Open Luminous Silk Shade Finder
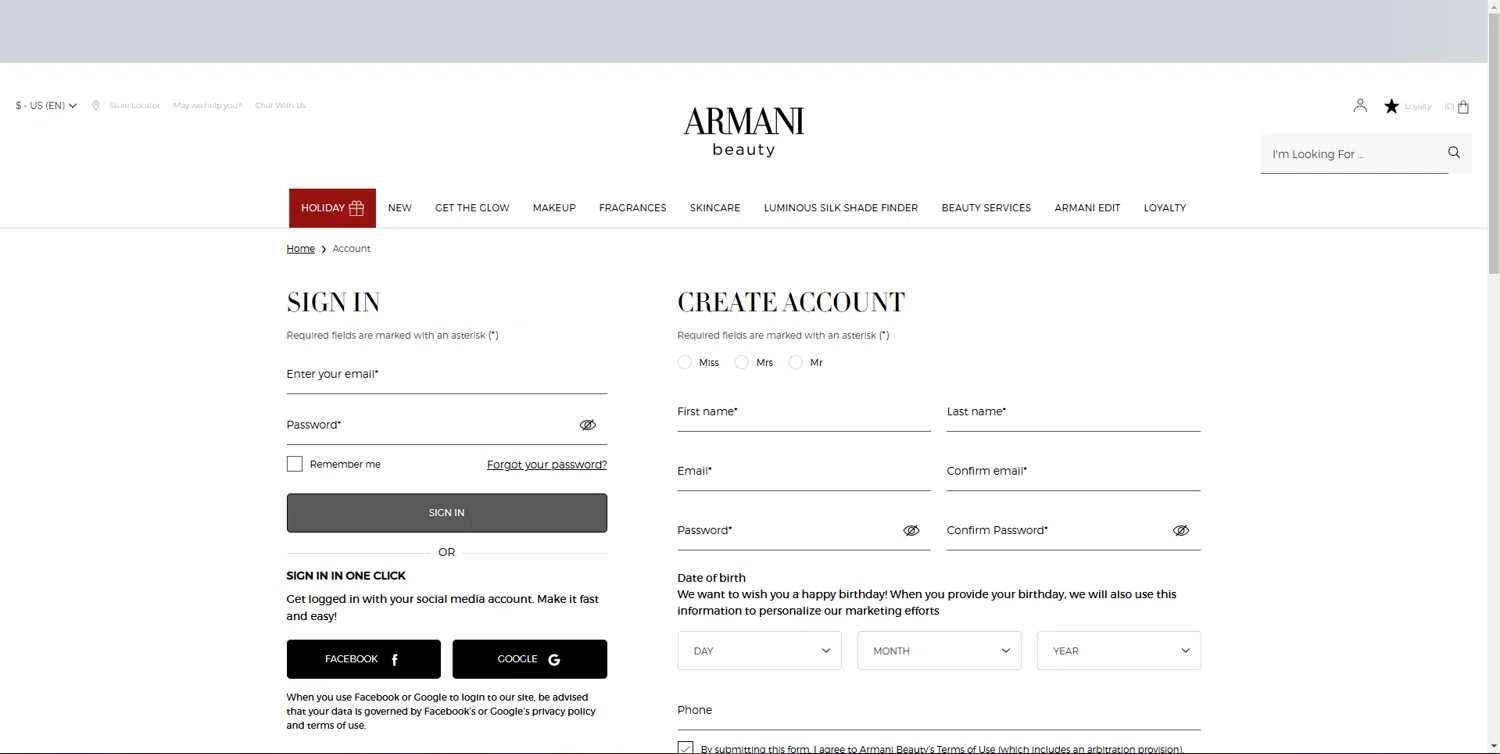 point(841,208)
